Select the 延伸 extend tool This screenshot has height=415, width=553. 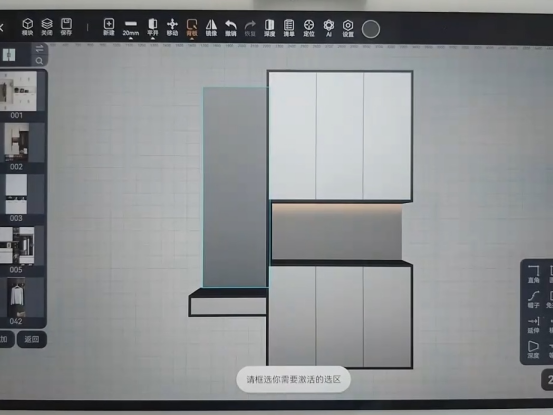[533, 325]
